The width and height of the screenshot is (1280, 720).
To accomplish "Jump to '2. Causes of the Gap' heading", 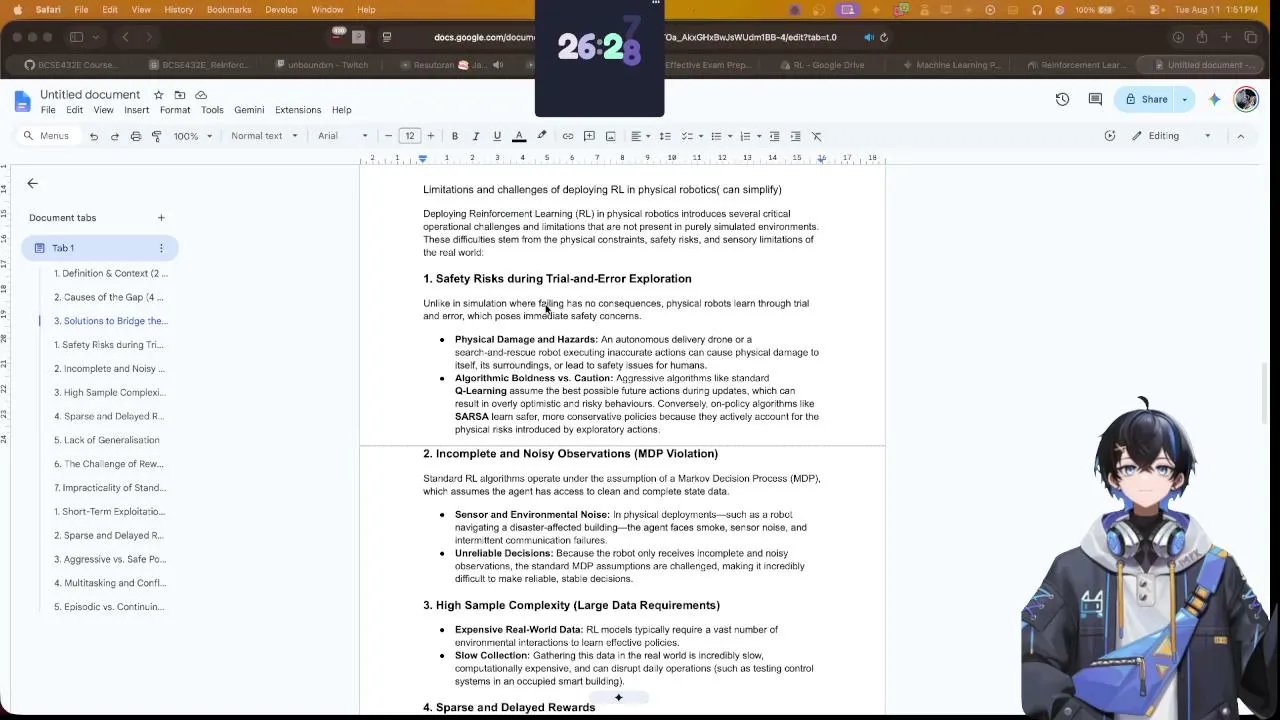I will (x=108, y=297).
